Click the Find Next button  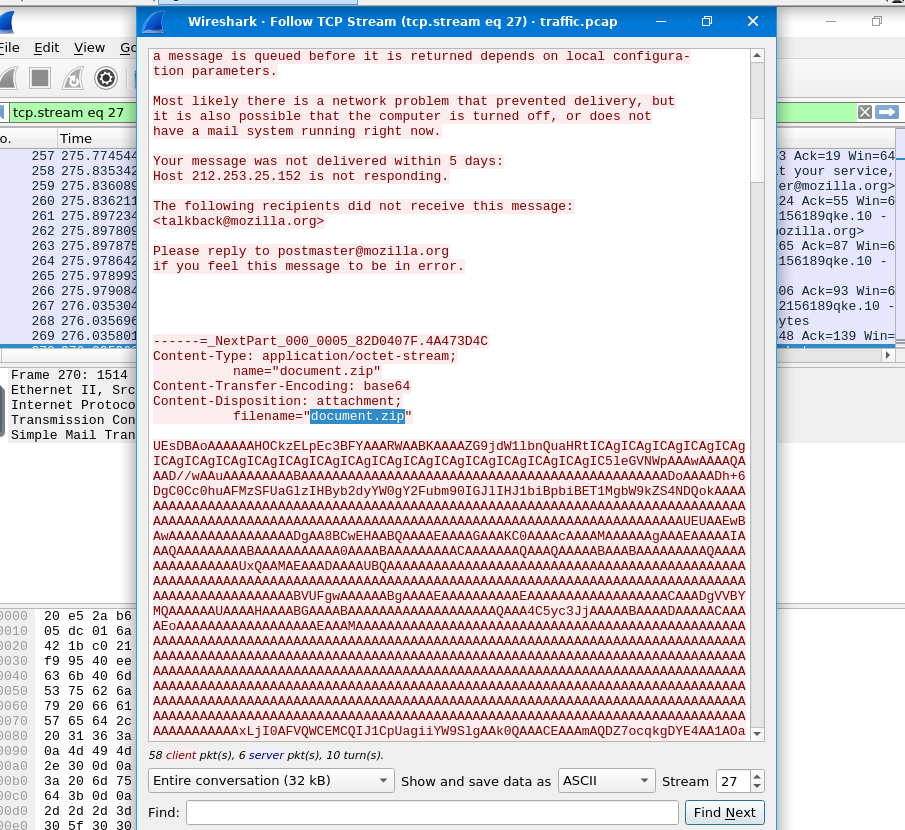tap(724, 813)
